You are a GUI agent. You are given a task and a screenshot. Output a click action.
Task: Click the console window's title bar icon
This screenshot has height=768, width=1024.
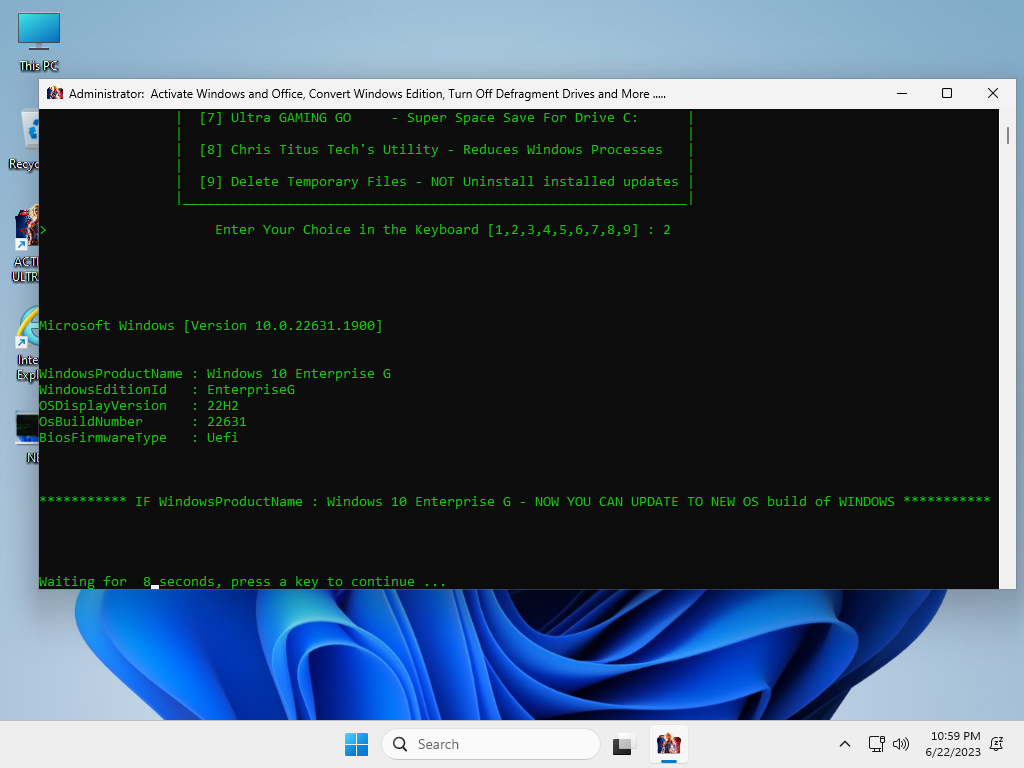click(55, 93)
